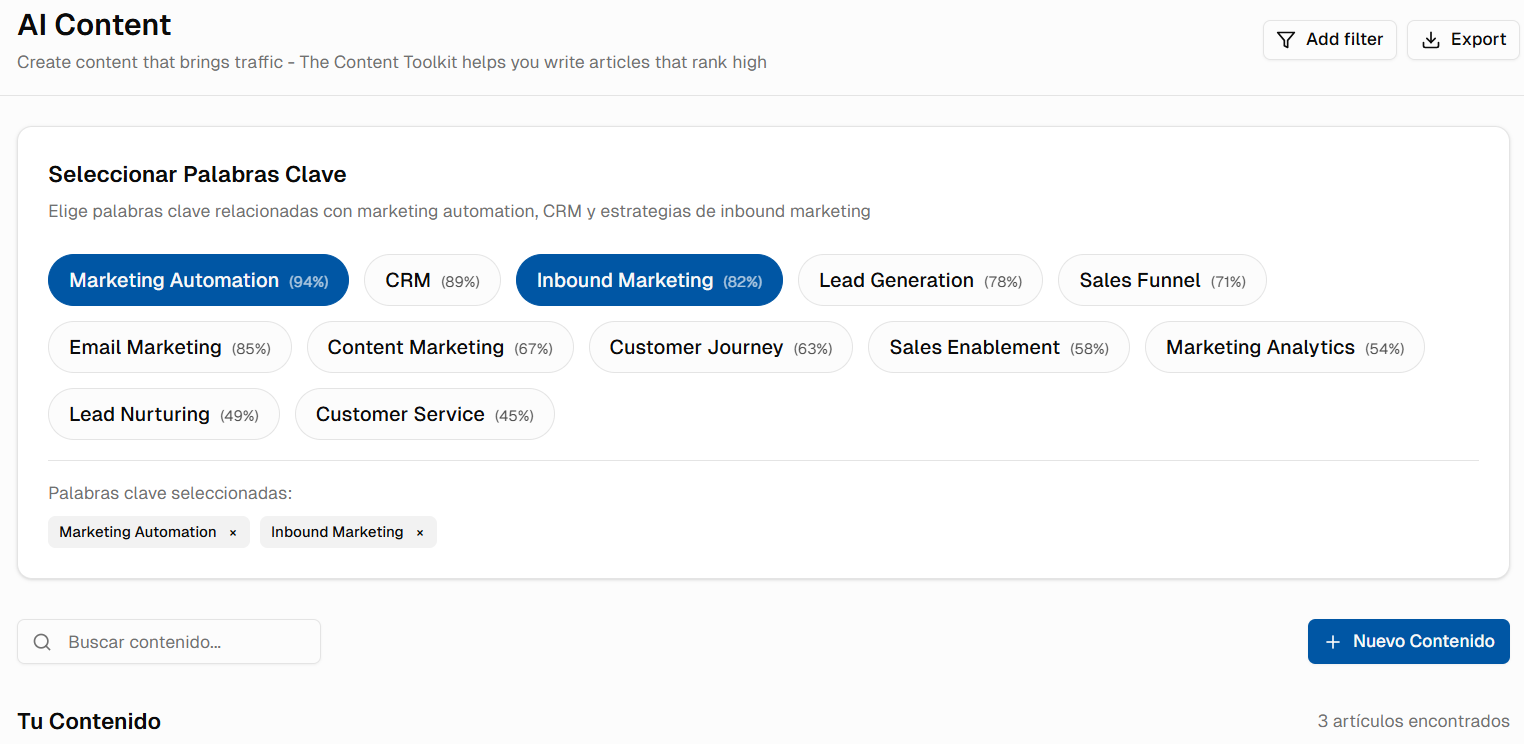
Task: Deselect the Marketing Automation keyword chip
Action: pyautogui.click(x=198, y=281)
